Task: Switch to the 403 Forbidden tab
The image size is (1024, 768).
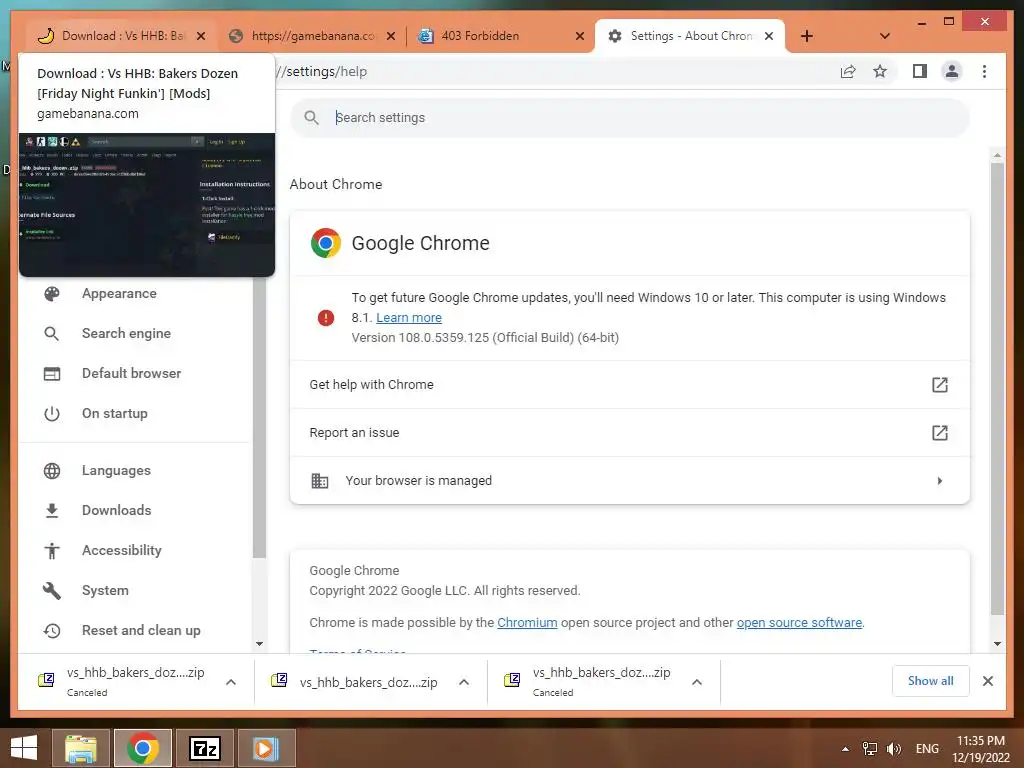Action: (500, 36)
